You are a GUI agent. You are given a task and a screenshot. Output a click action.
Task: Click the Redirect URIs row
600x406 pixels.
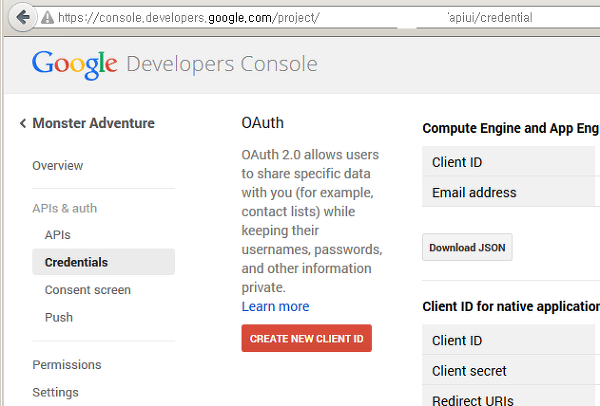coord(511,396)
